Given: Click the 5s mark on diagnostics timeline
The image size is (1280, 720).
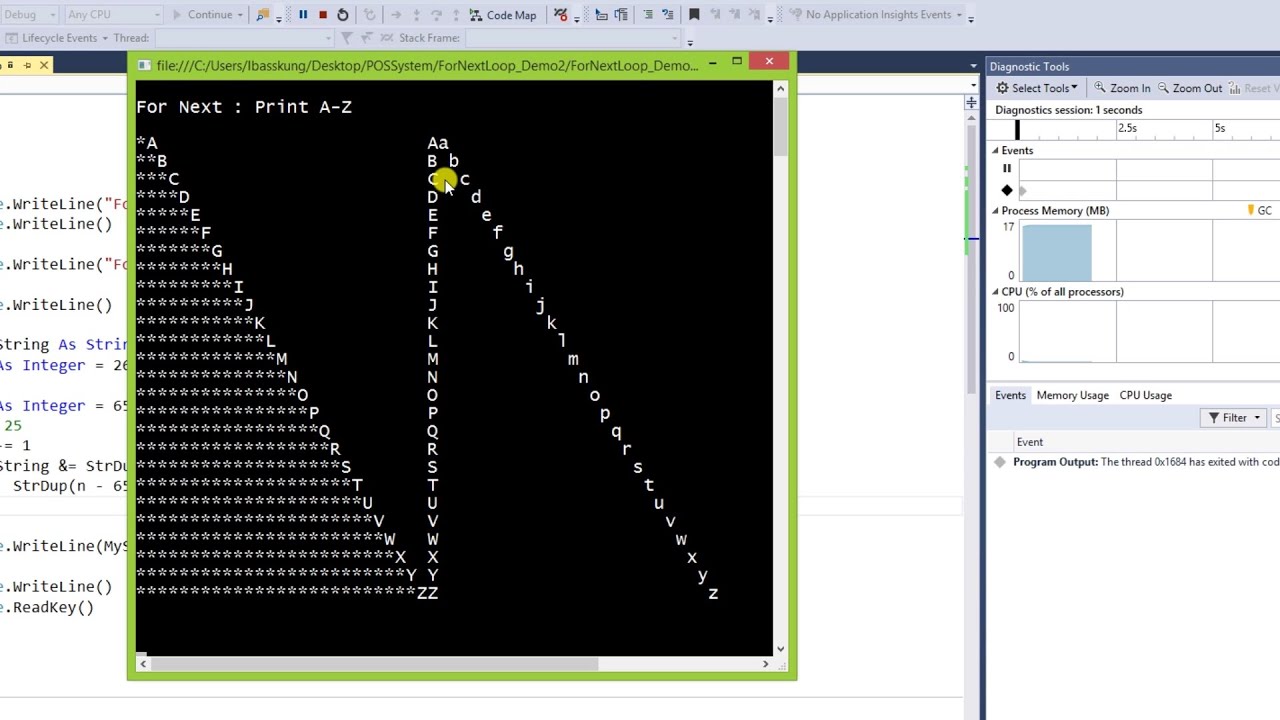Looking at the screenshot, I should pos(1219,128).
